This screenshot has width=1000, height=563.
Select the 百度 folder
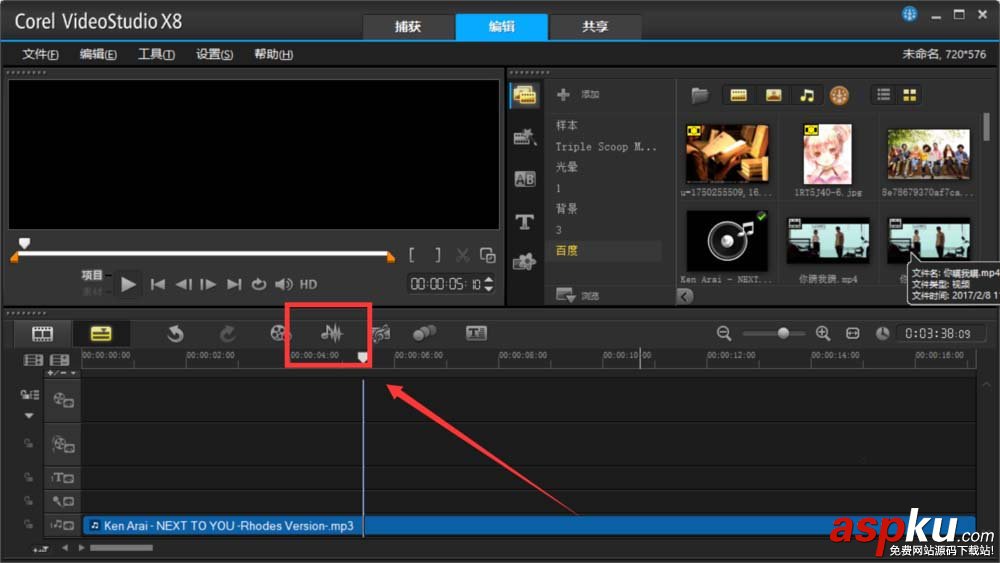click(x=567, y=251)
